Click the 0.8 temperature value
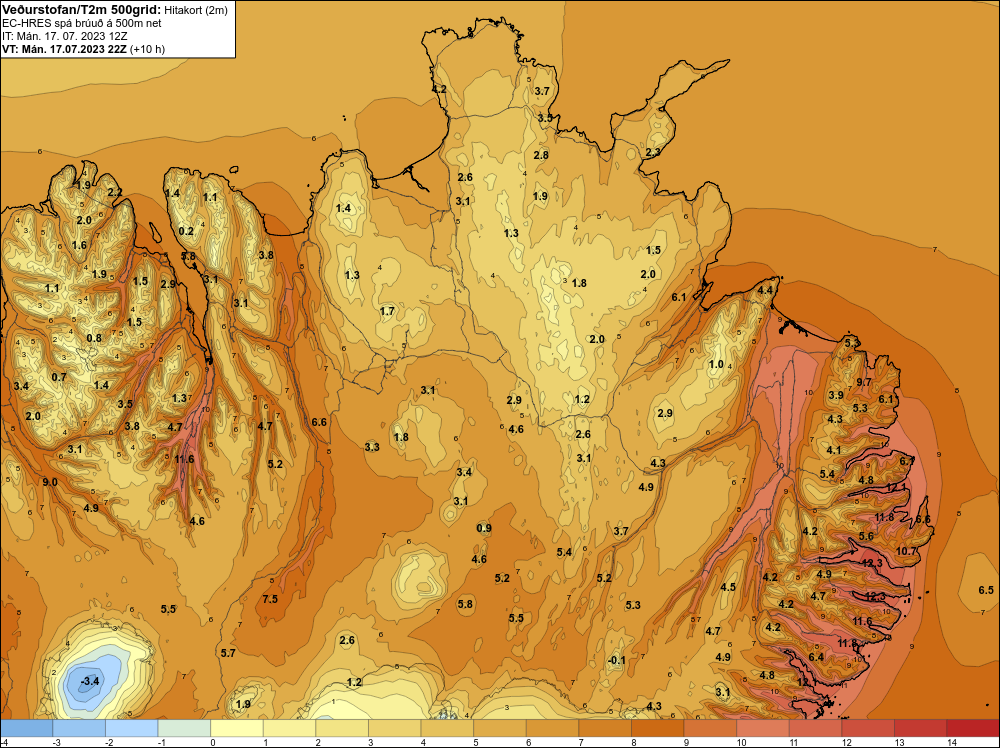The width and height of the screenshot is (1000, 748). point(94,338)
